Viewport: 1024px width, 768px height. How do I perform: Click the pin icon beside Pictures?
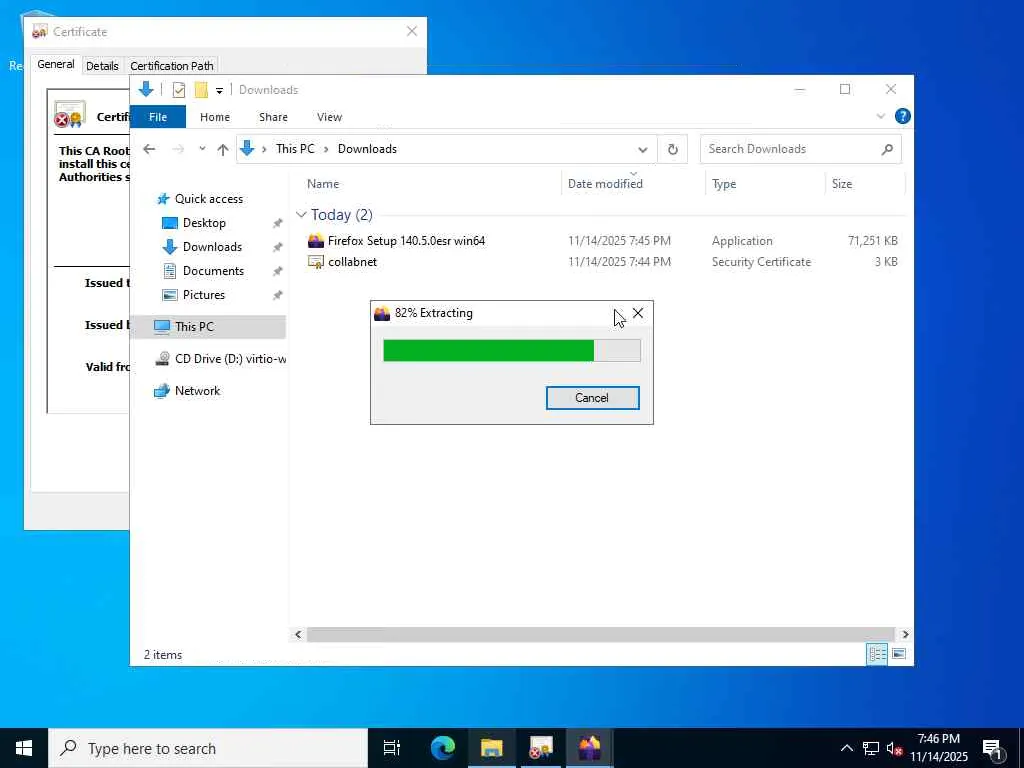tap(278, 295)
